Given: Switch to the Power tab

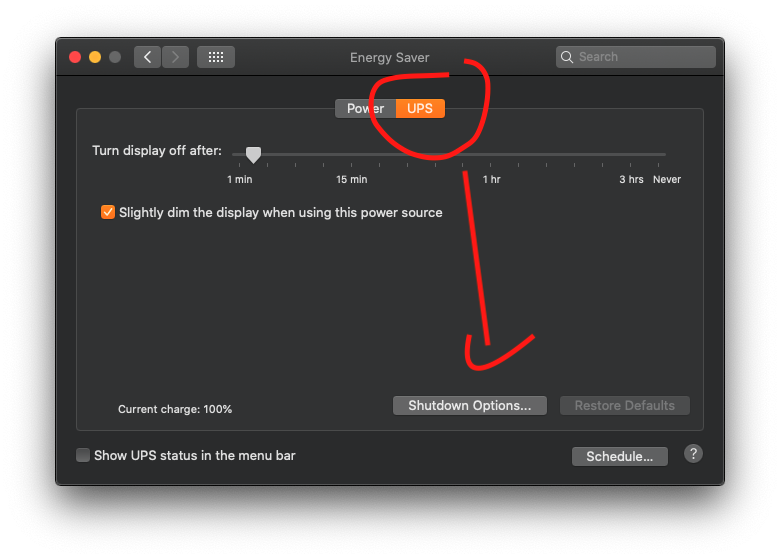Looking at the screenshot, I should point(366,108).
